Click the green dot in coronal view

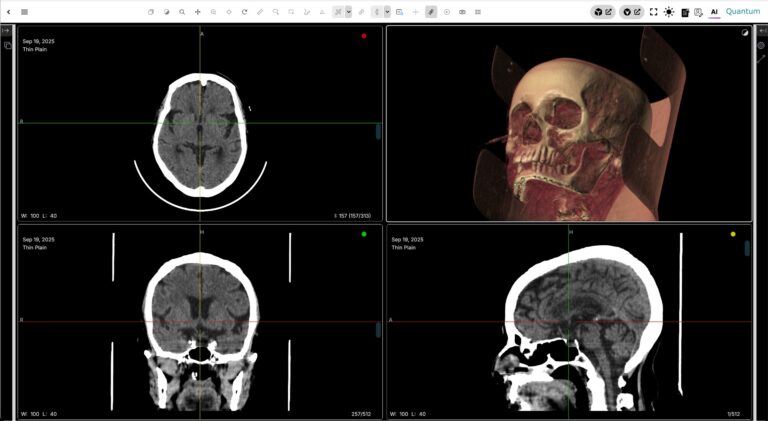tap(364, 234)
